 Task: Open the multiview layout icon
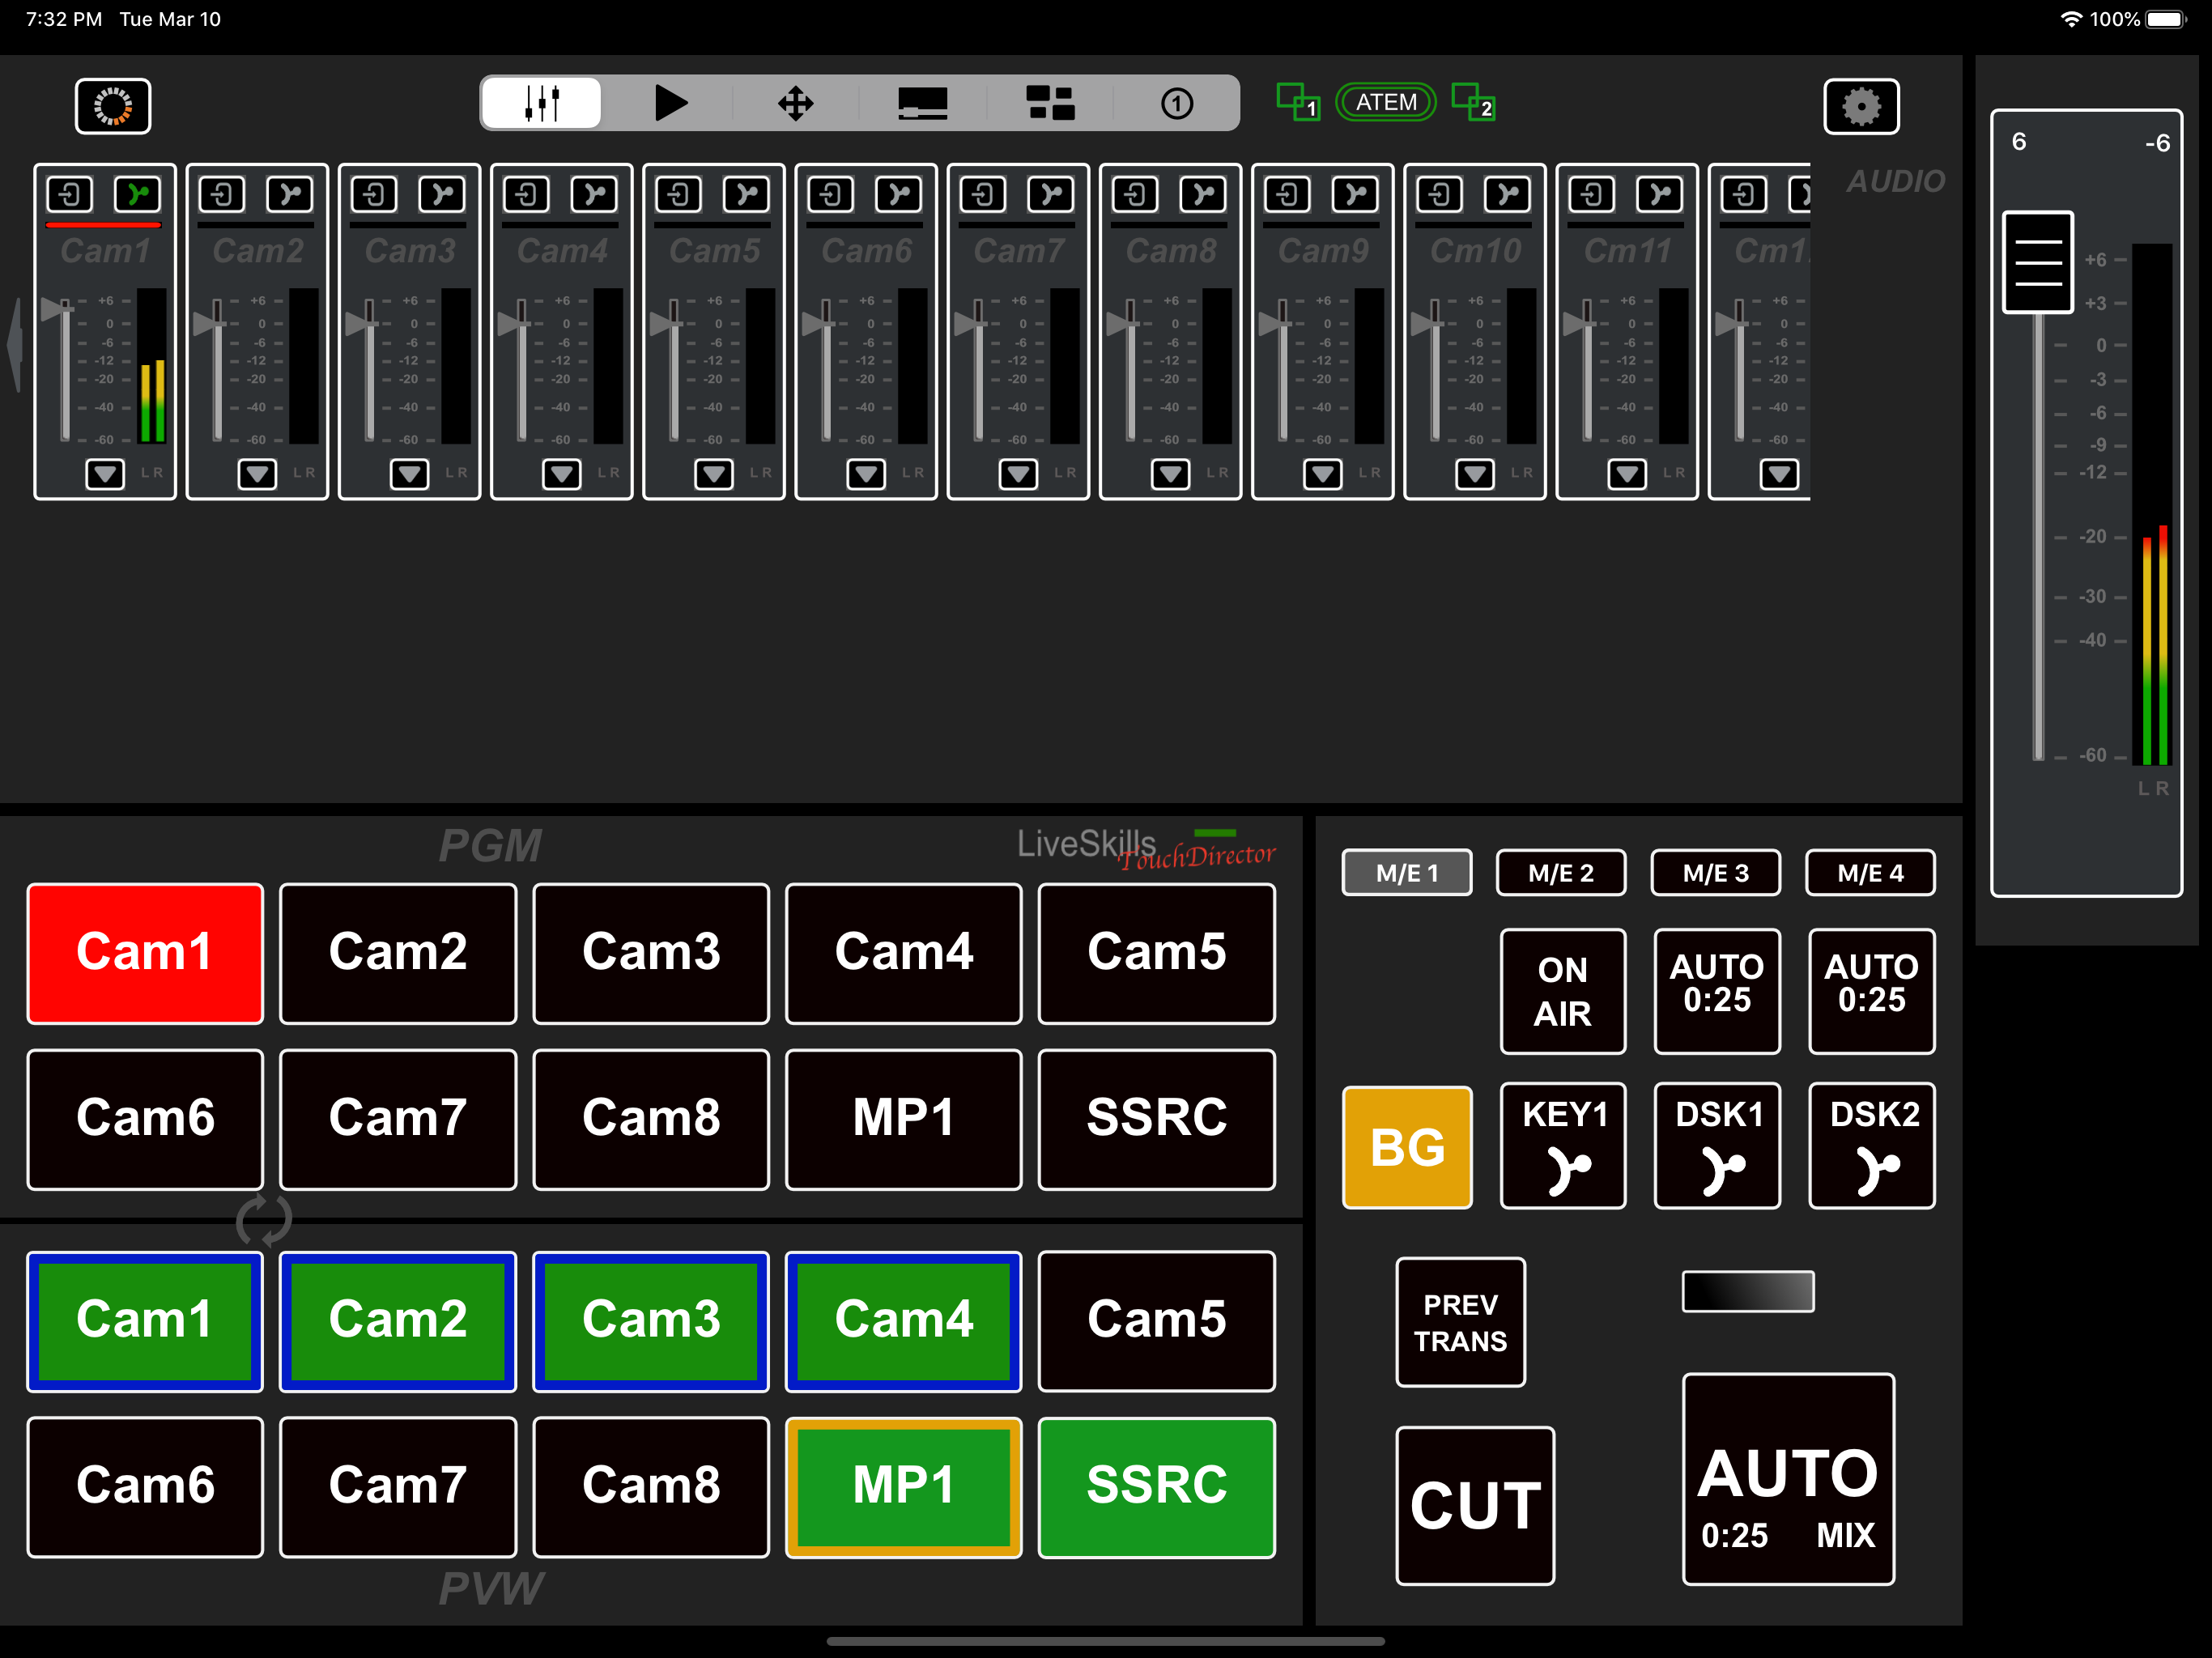(1048, 102)
